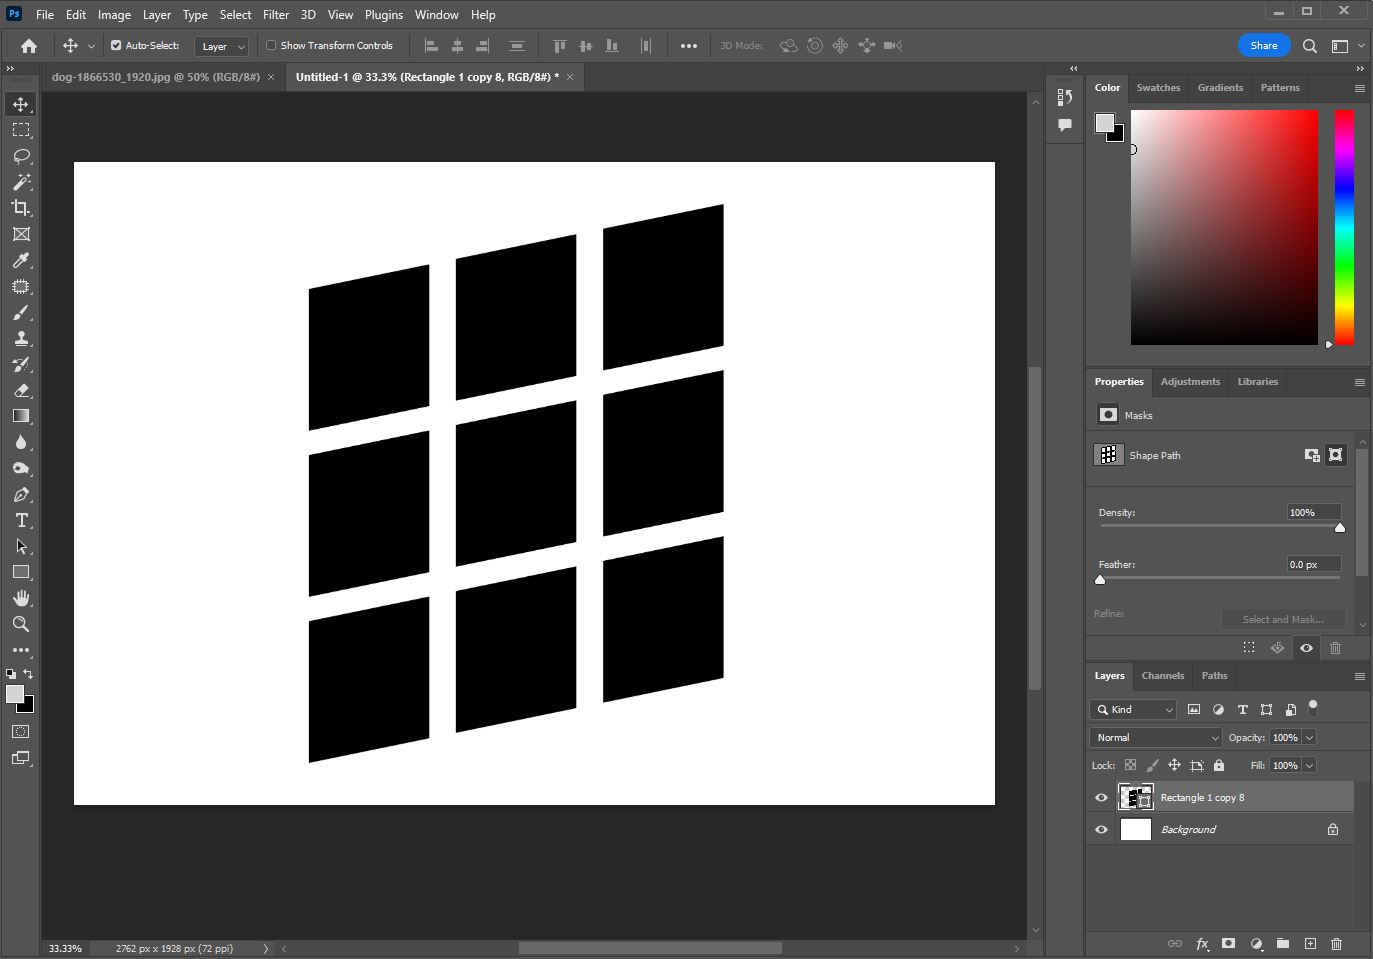
Task: Select the Crop tool
Action: 21,208
